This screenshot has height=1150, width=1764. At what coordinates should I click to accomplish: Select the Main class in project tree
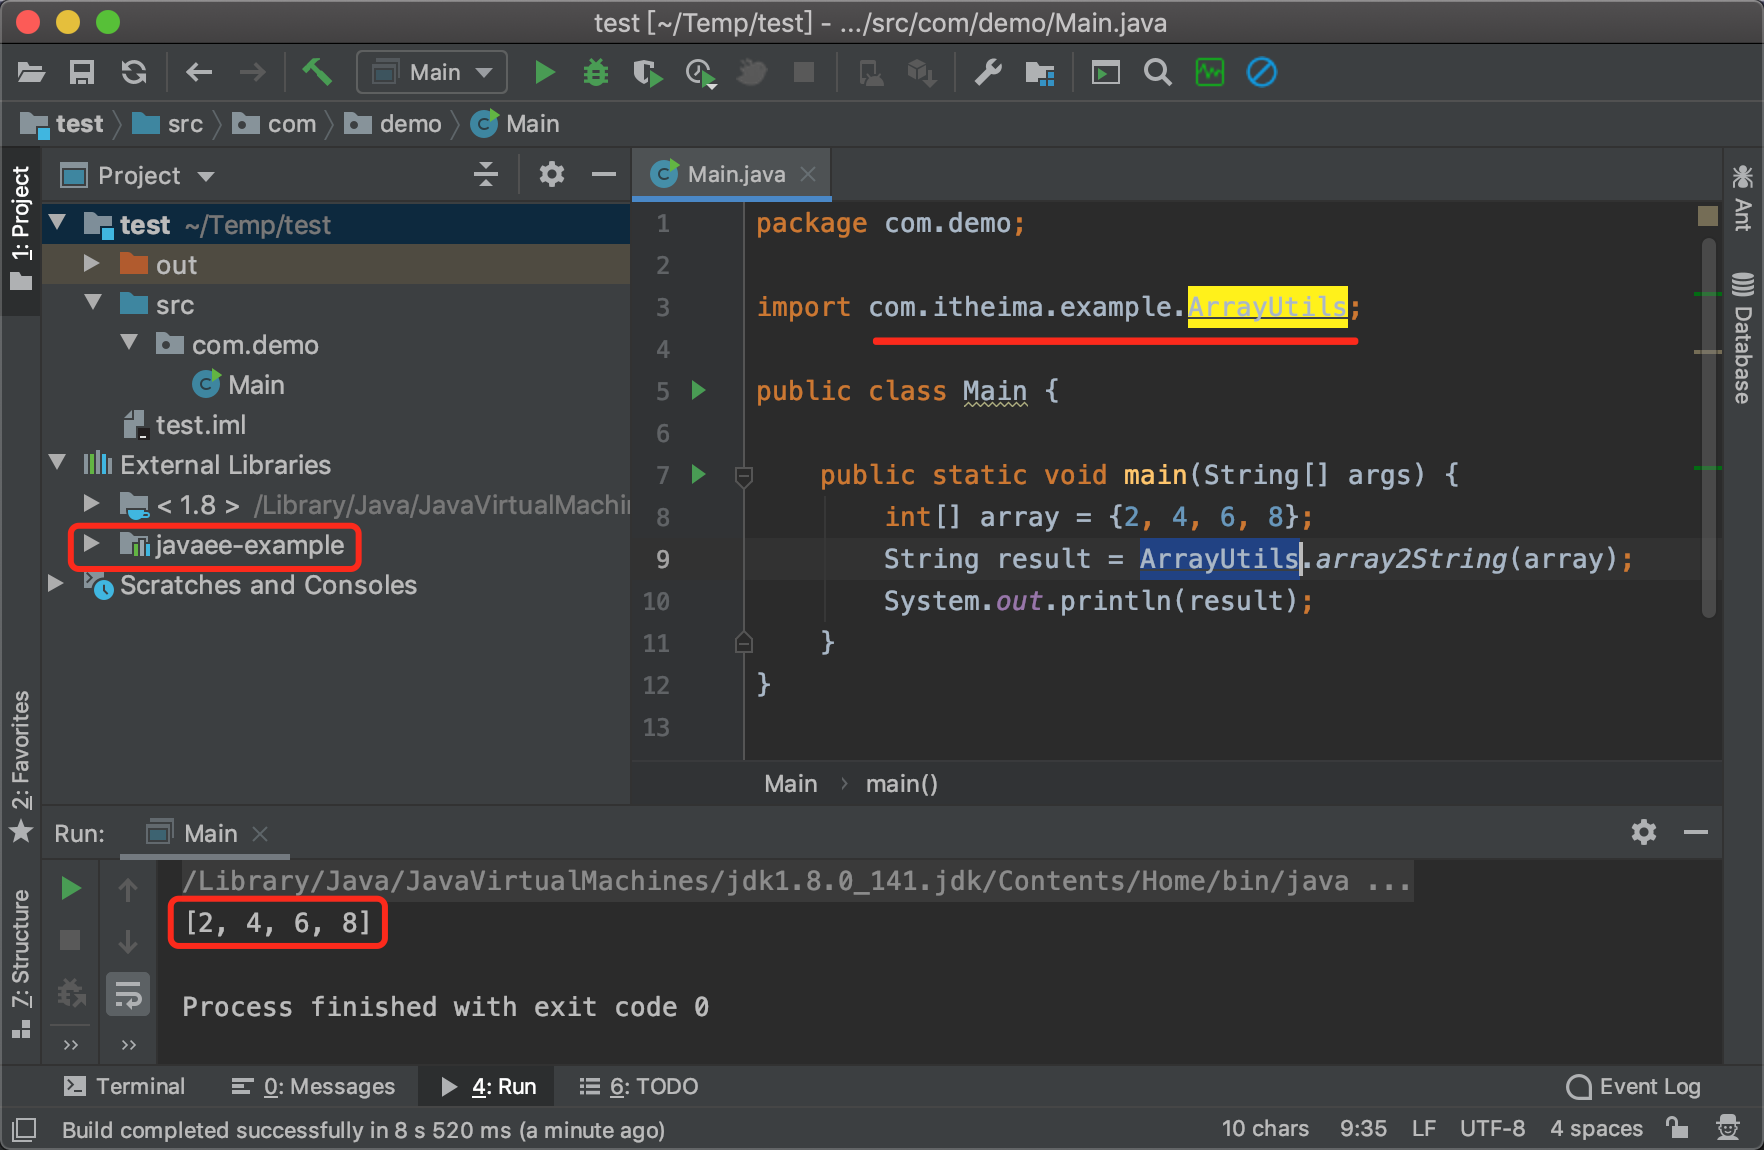[x=238, y=385]
